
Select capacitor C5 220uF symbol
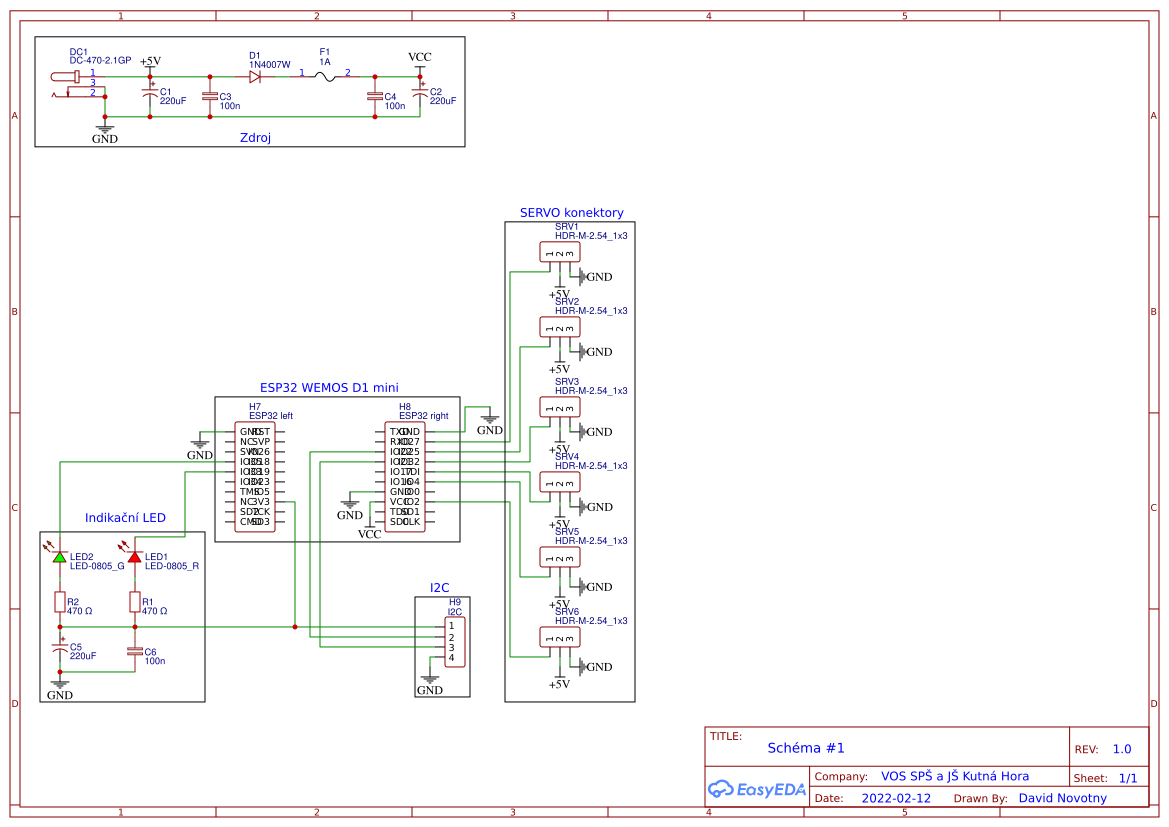(59, 650)
